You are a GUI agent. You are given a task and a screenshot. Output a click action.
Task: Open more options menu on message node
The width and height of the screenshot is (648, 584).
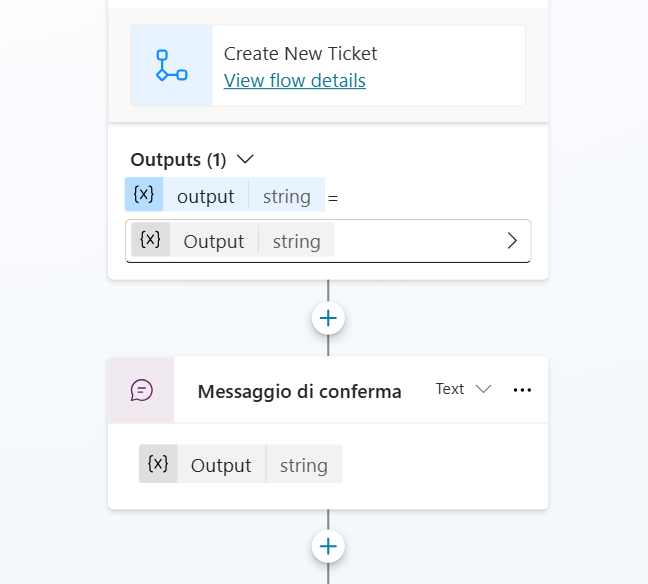[522, 390]
